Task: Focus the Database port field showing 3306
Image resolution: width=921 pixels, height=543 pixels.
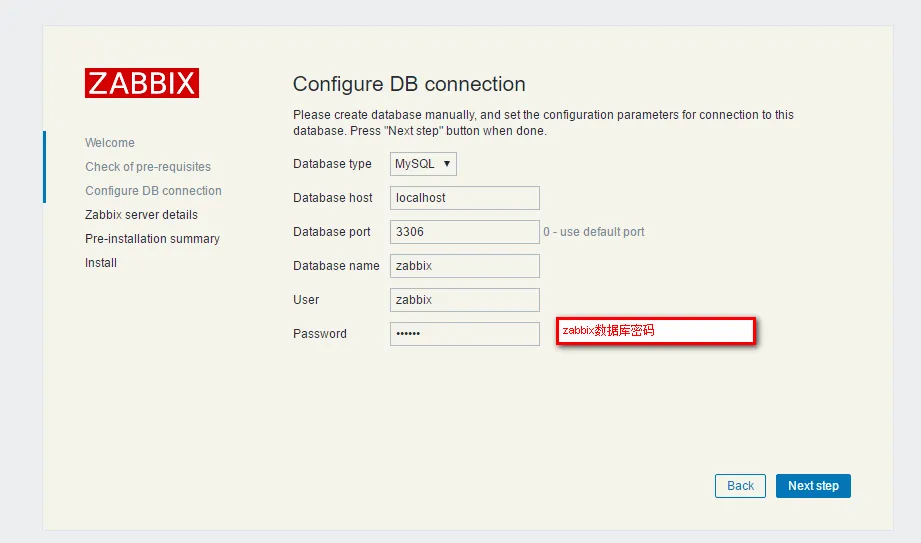Action: pos(465,232)
